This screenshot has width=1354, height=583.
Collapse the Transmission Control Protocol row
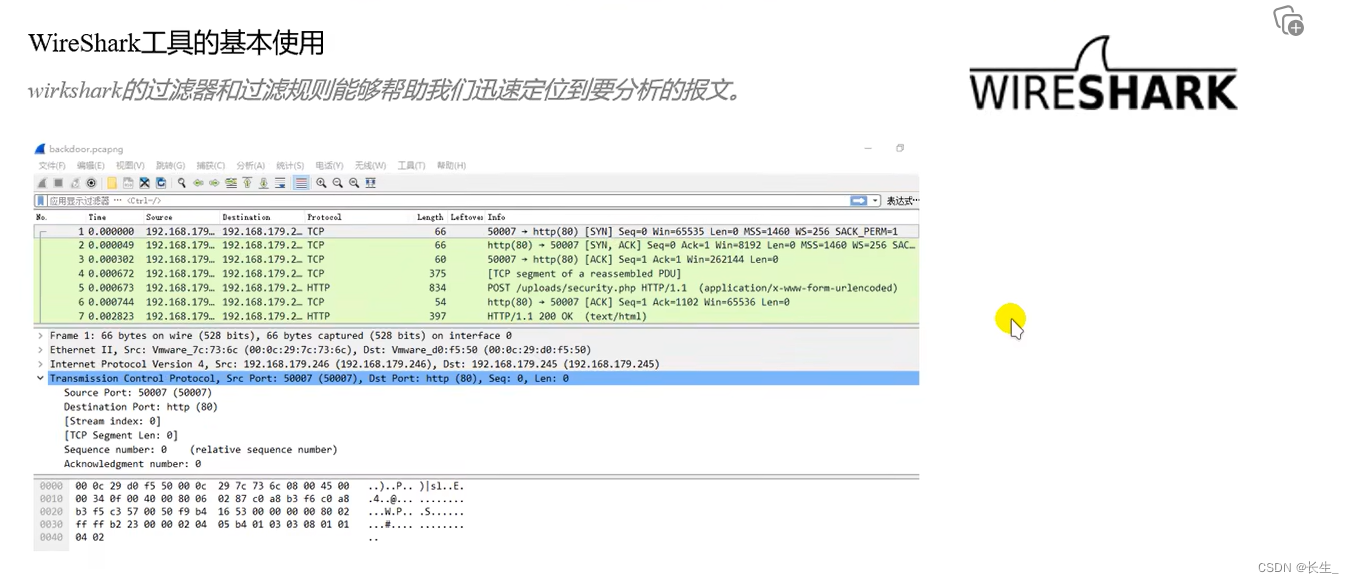pos(40,379)
